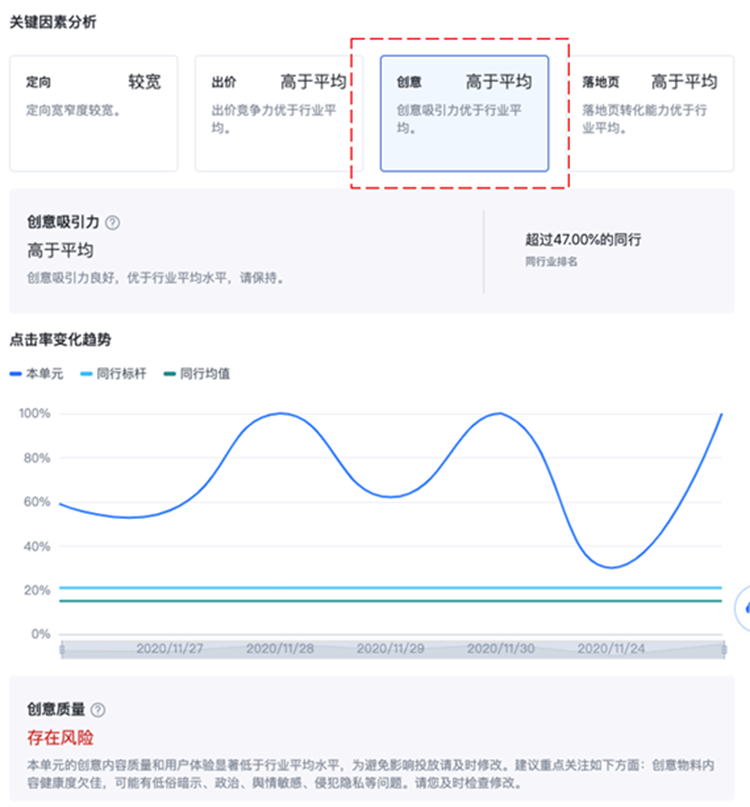Toggle 同行均值 series via legend label
Image resolution: width=750 pixels, height=807 pixels.
coord(204,374)
